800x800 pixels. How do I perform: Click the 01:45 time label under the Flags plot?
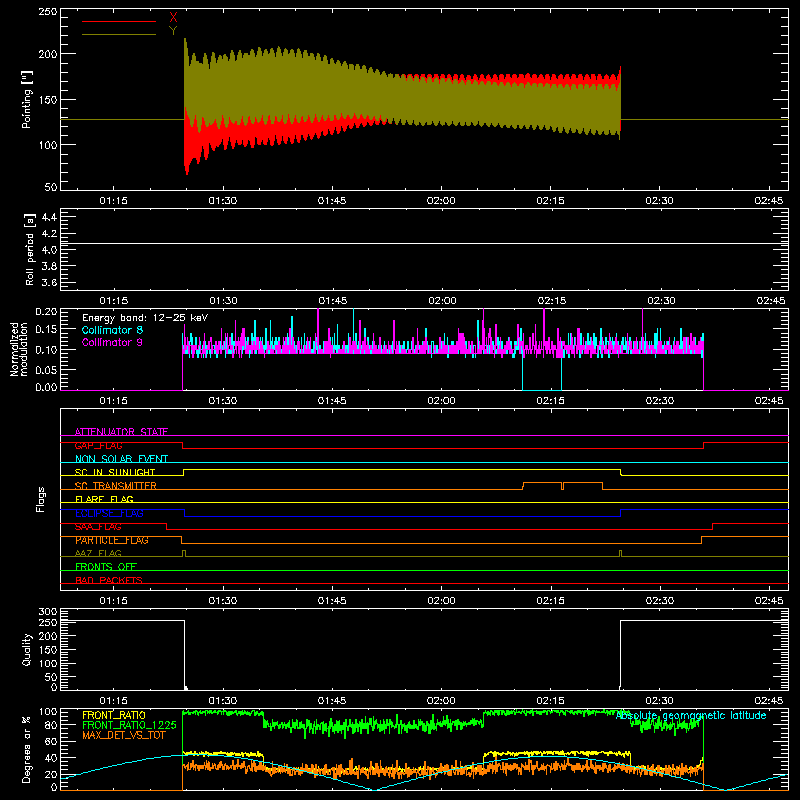point(332,601)
